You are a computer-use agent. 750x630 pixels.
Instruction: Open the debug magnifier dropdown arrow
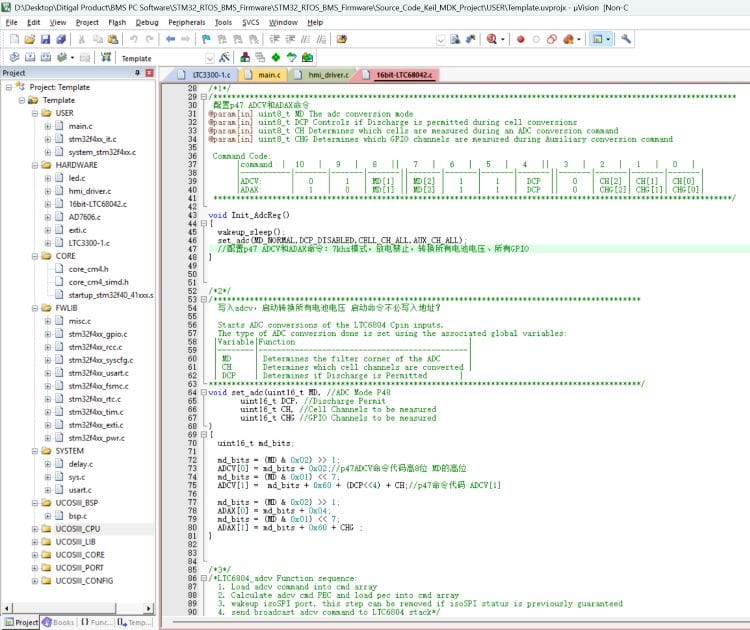pyautogui.click(x=502, y=39)
